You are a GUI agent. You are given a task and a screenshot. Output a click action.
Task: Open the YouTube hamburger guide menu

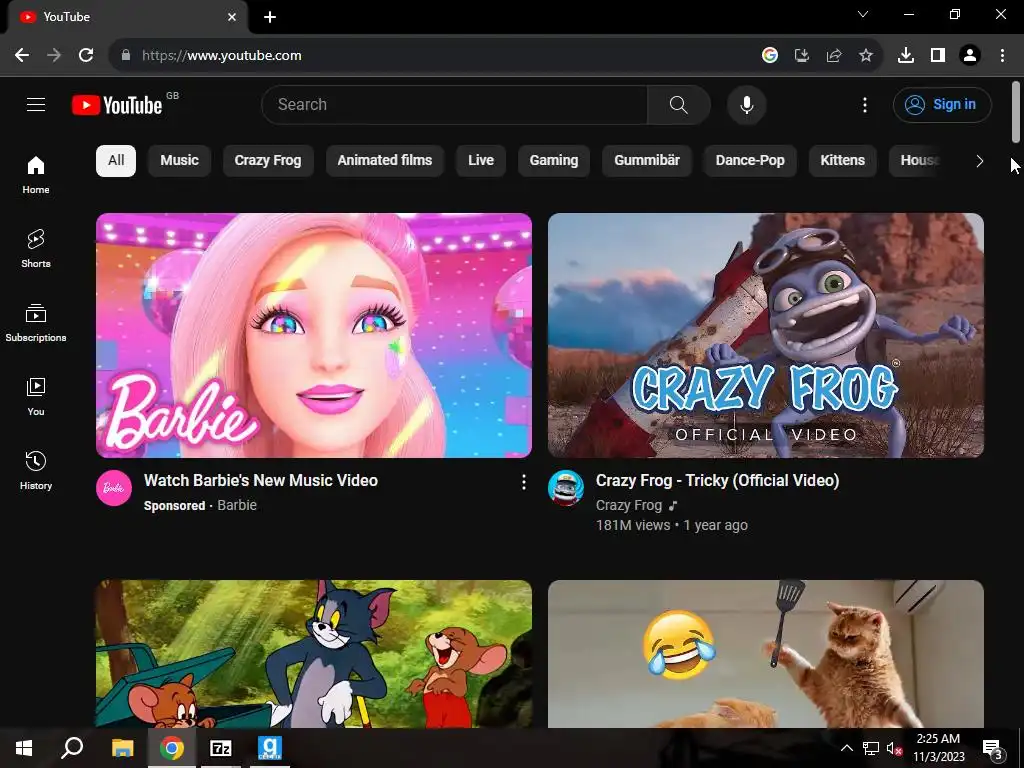click(x=36, y=104)
